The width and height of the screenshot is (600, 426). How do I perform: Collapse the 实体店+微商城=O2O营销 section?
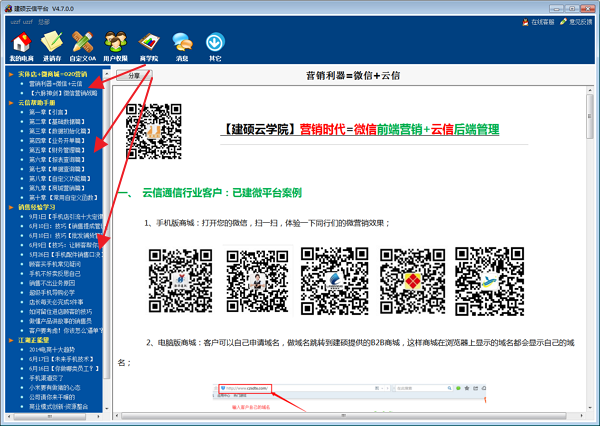(x=11, y=74)
